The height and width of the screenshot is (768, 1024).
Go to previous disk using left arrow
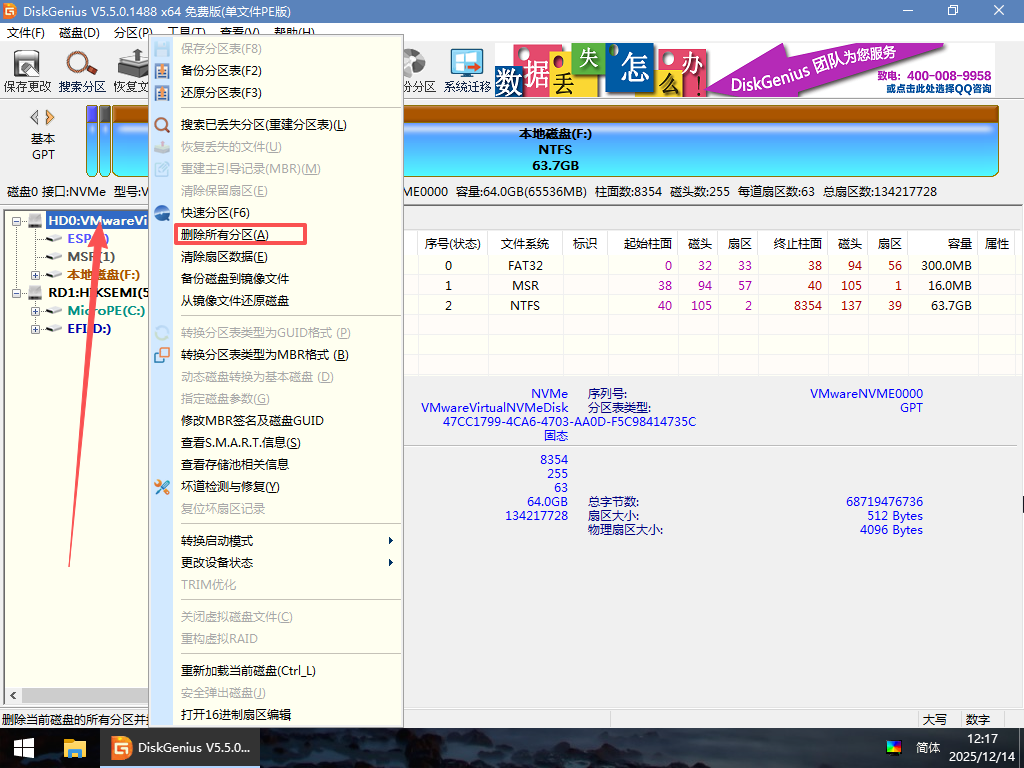coord(35,117)
